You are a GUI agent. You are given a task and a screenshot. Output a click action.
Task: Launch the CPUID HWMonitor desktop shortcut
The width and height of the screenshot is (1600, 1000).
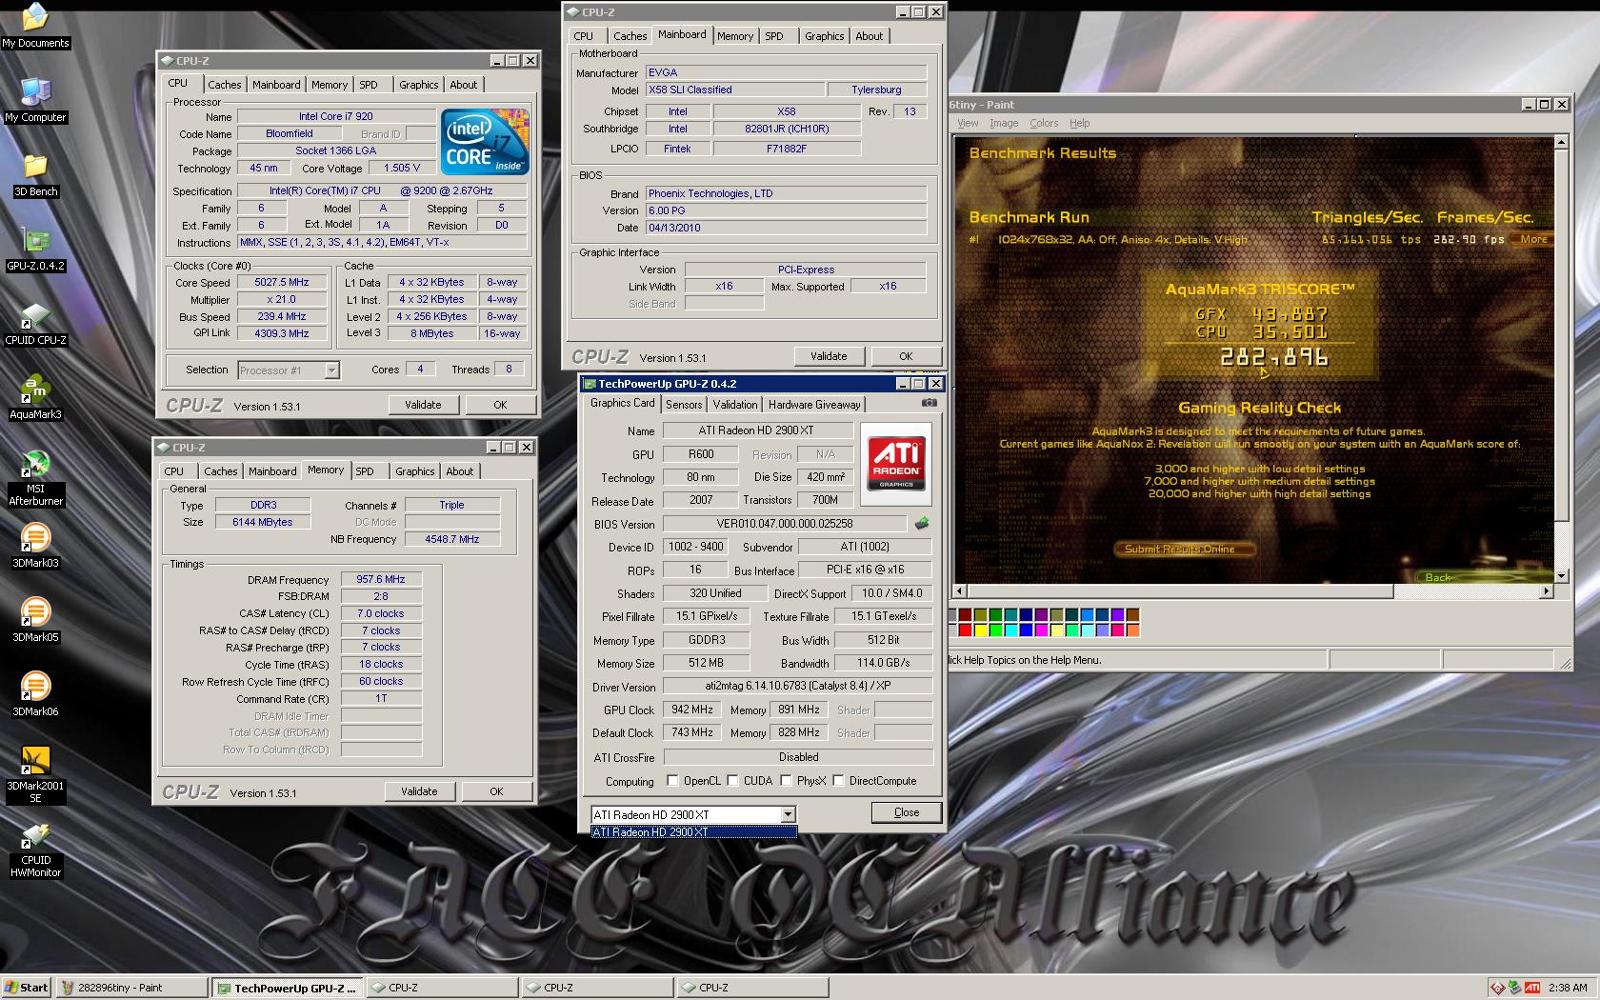pos(35,850)
